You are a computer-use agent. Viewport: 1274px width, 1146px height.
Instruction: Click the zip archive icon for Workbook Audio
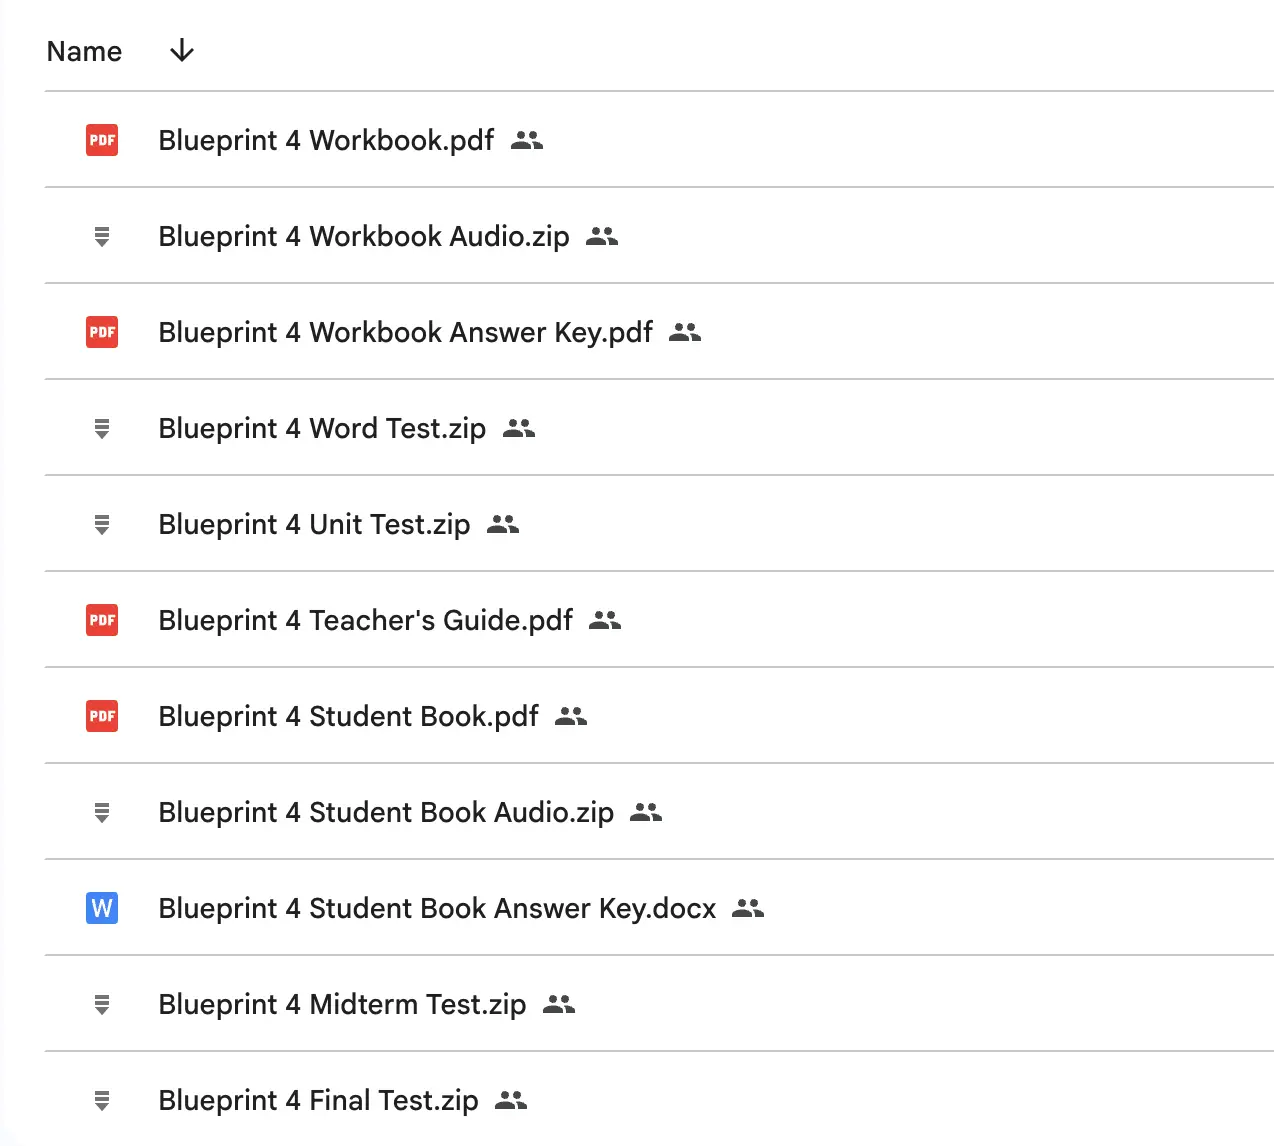(x=102, y=237)
